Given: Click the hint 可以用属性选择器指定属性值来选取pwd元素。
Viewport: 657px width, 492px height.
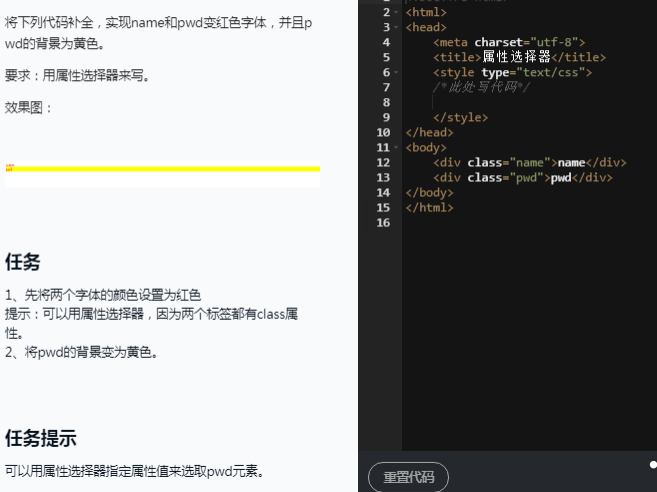Looking at the screenshot, I should 135,471.
